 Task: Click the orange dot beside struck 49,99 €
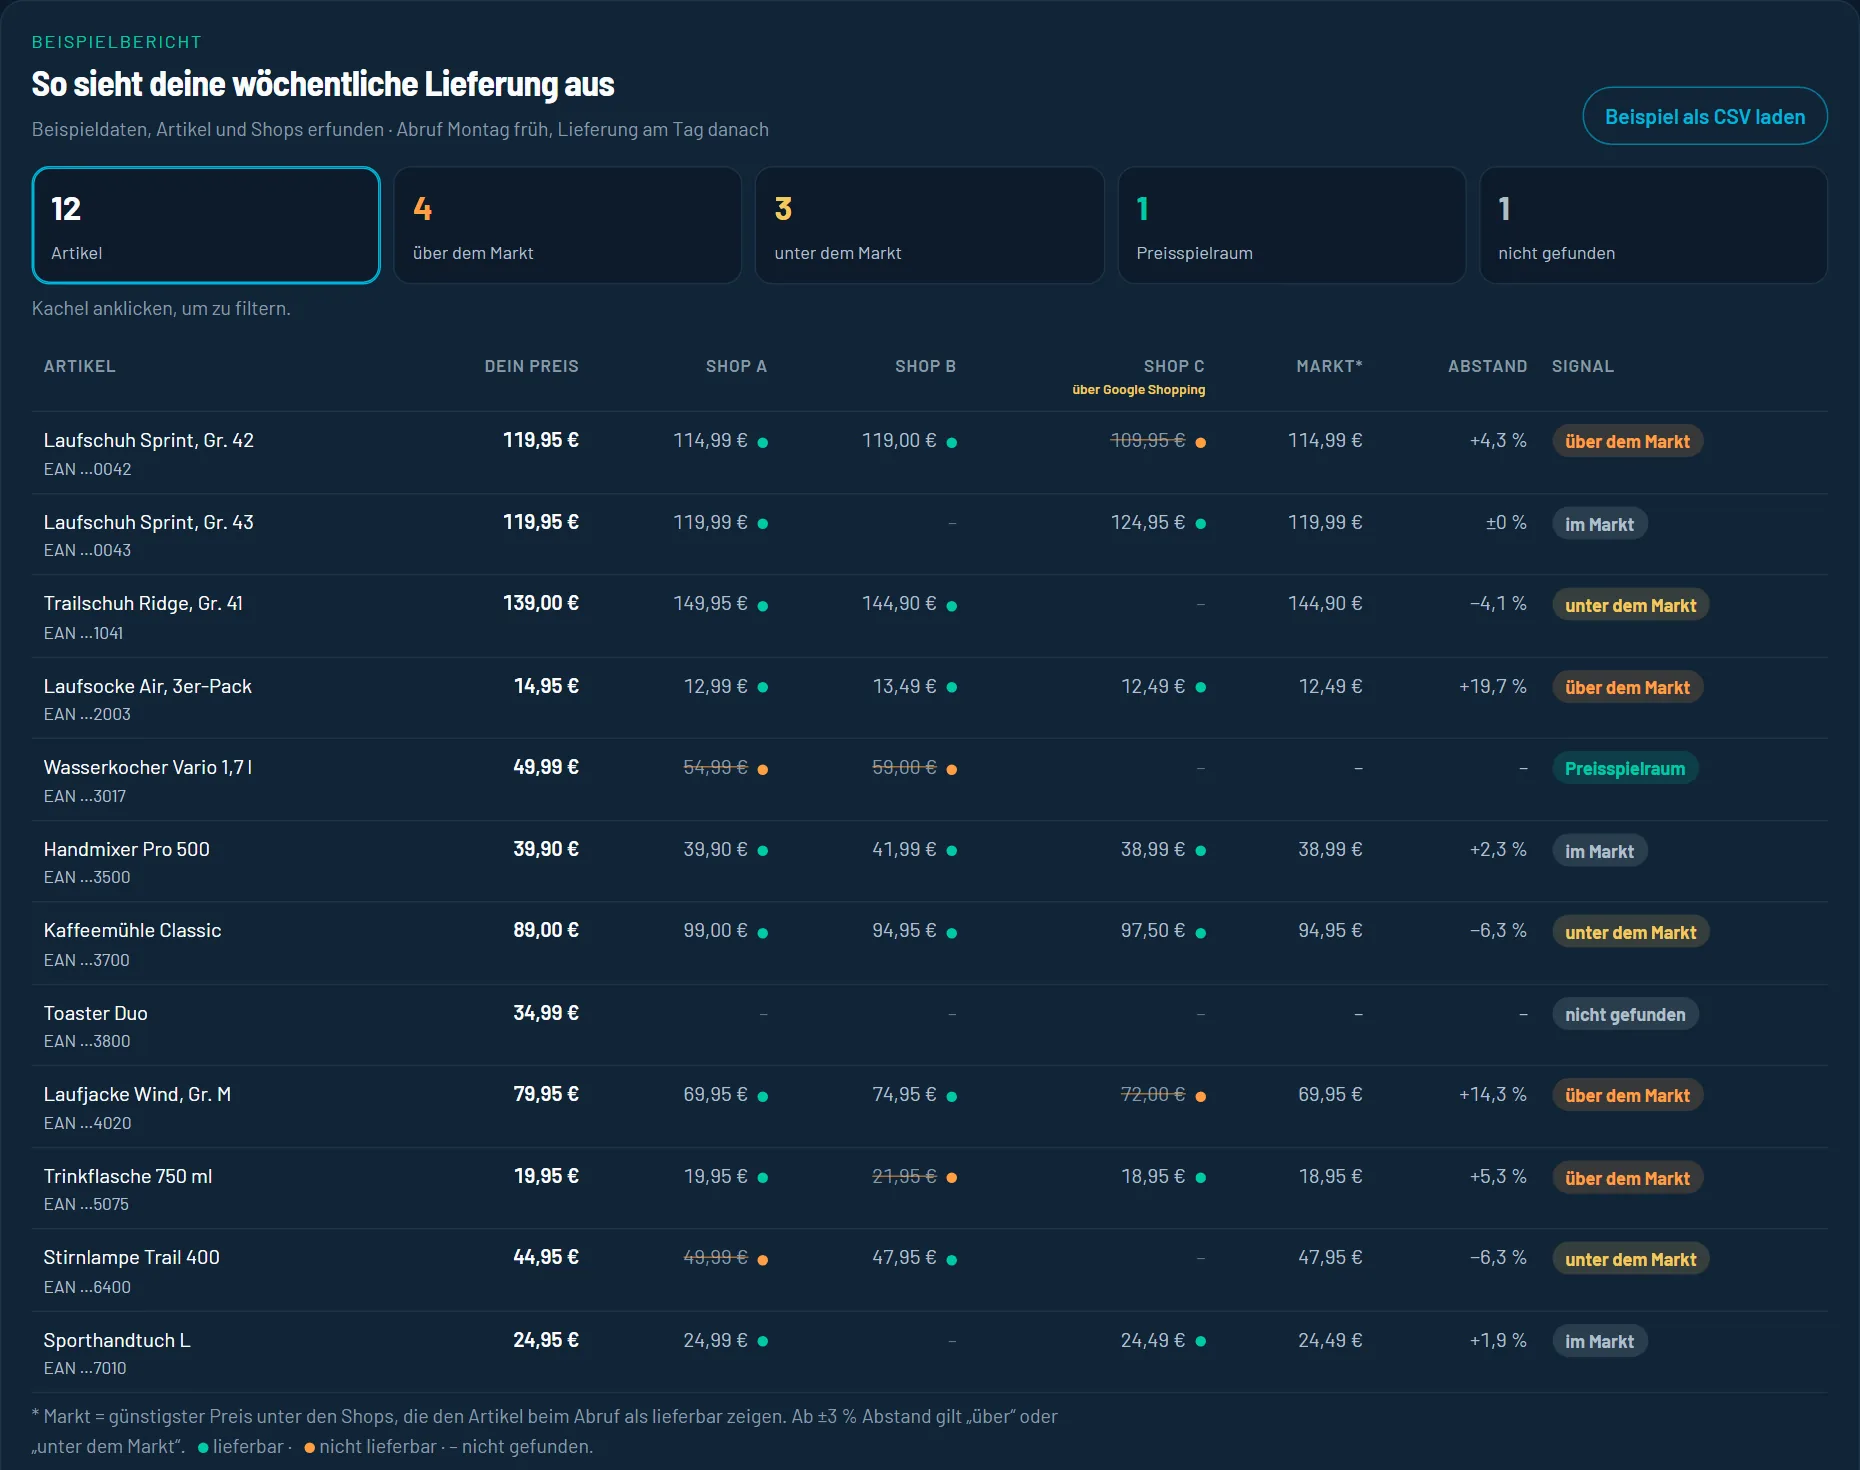point(763,1260)
